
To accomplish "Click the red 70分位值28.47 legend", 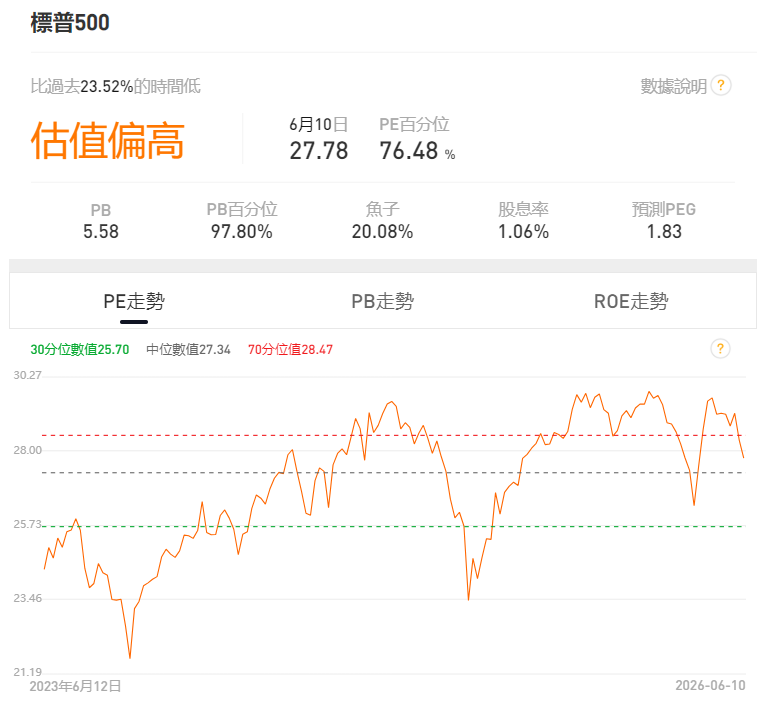I will pos(290,349).
